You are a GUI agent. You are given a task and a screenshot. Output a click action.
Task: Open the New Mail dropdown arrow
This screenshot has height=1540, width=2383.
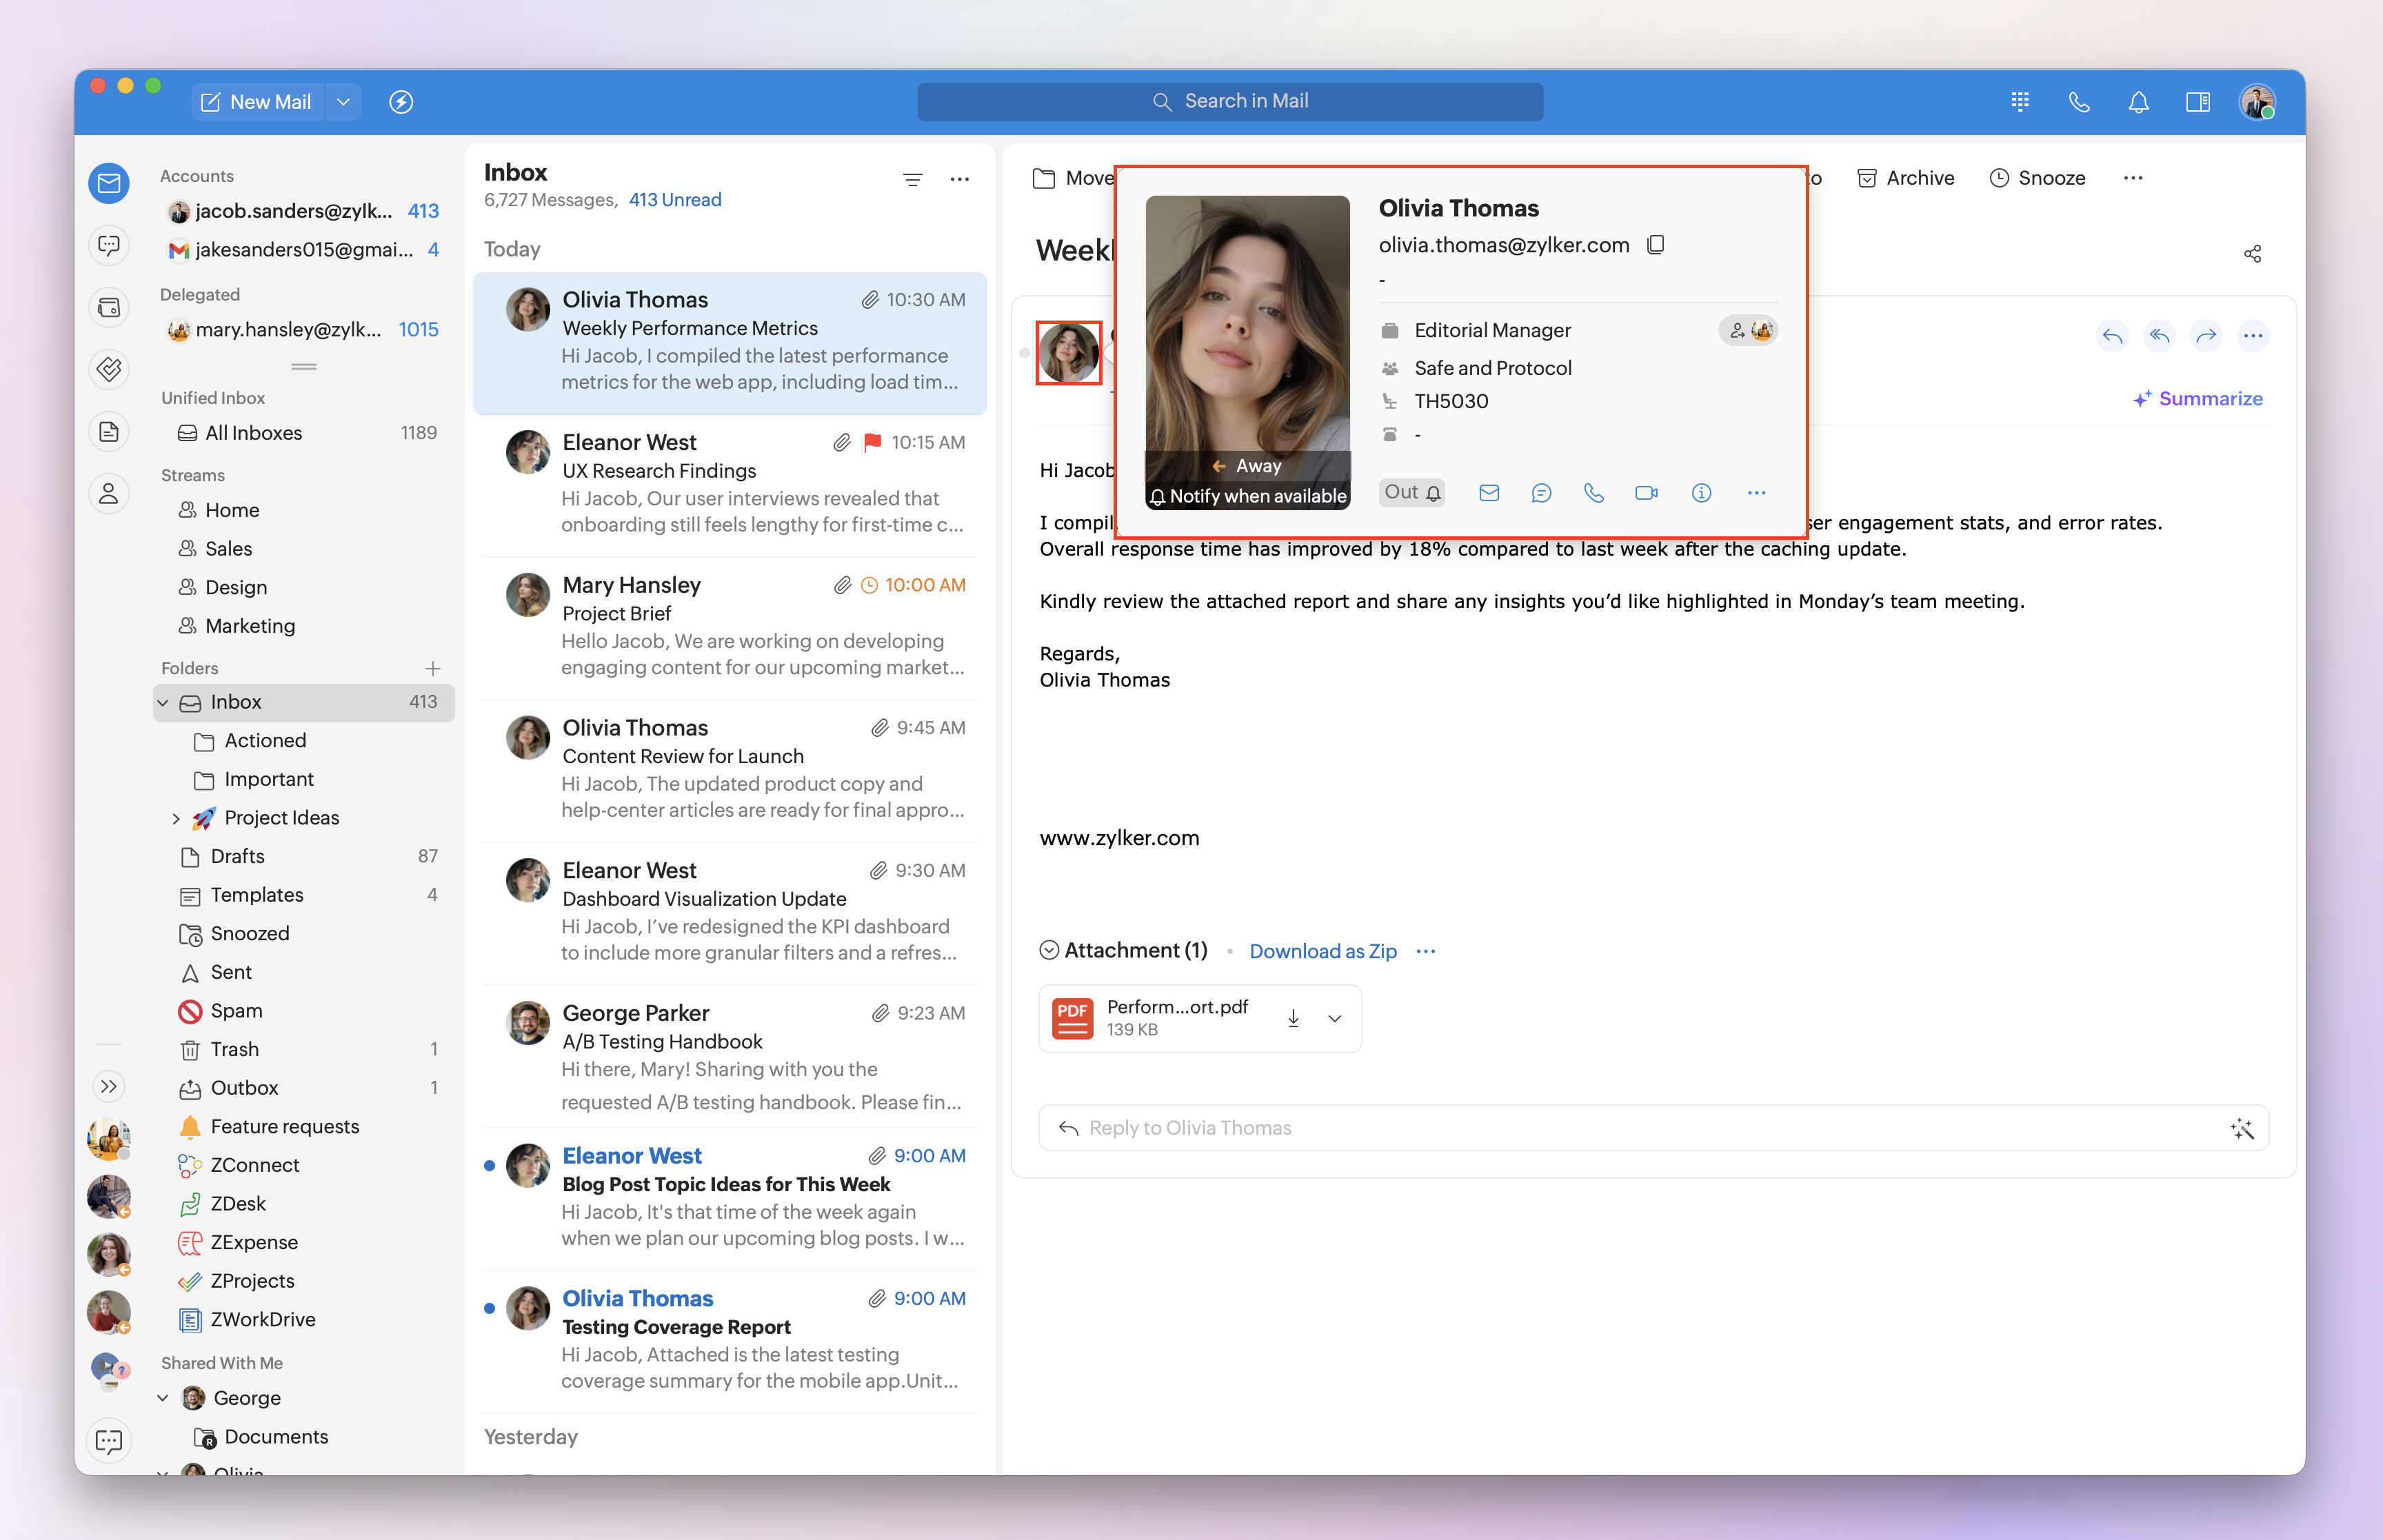(x=343, y=102)
